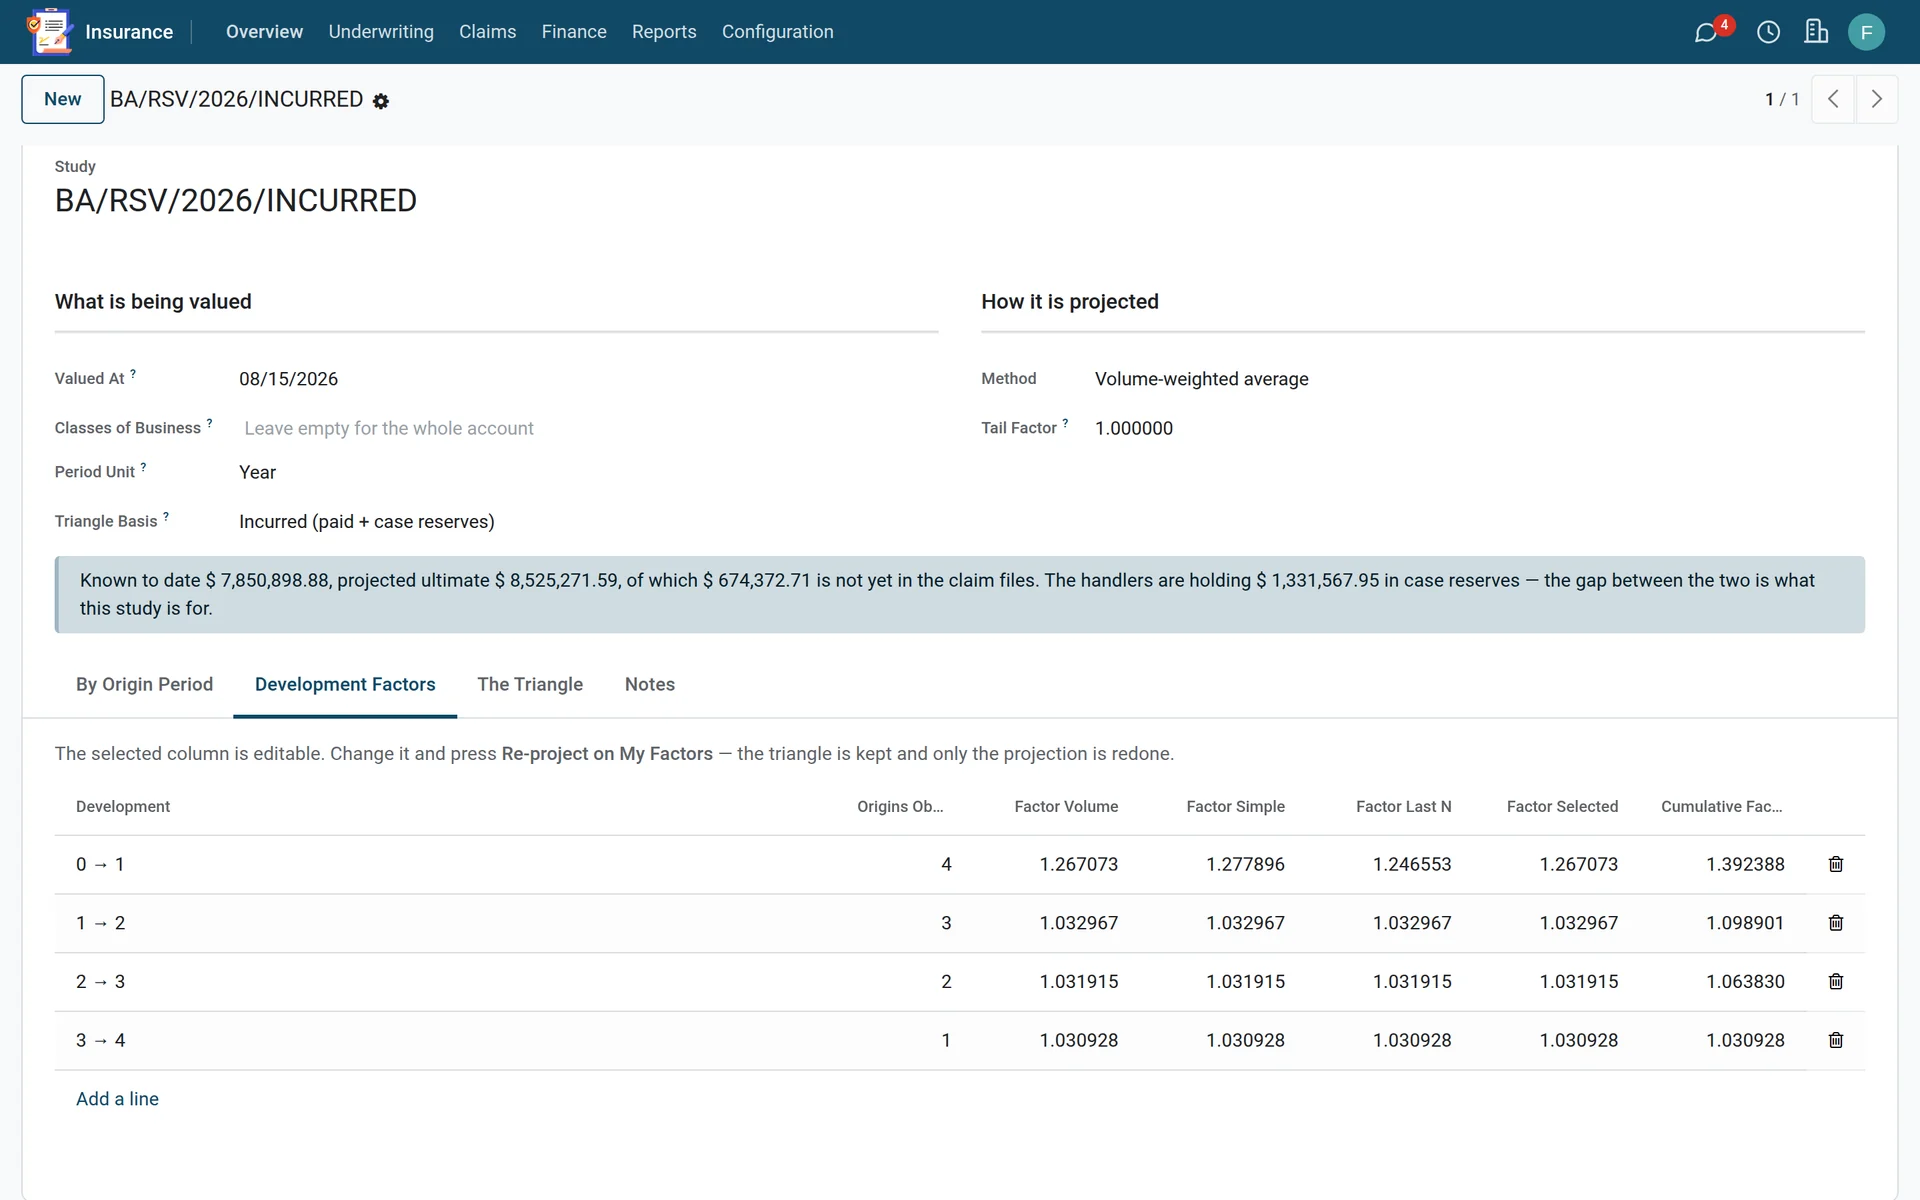1920x1200 pixels.
Task: Click Add a line link
Action: click(x=117, y=1099)
